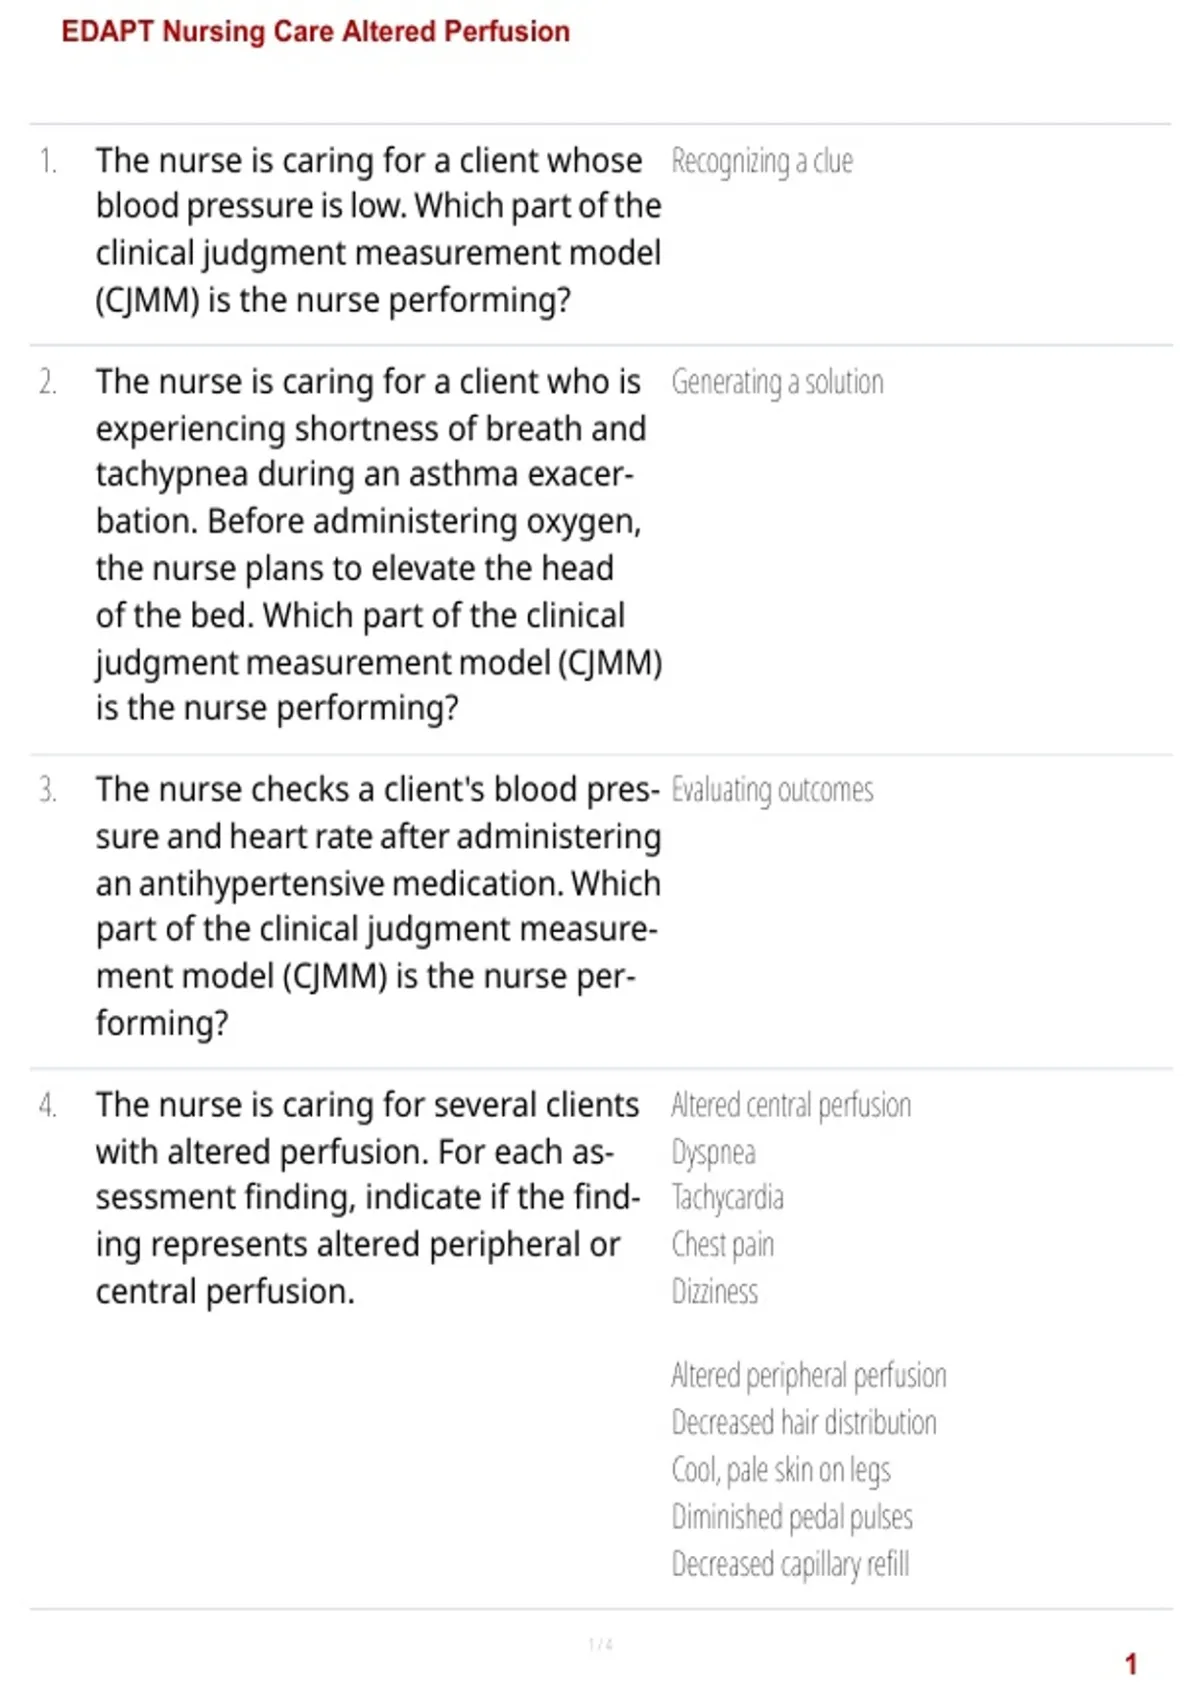Click the 'Chest pain' finding
Viewport: 1200px width, 1700px height.
point(722,1245)
